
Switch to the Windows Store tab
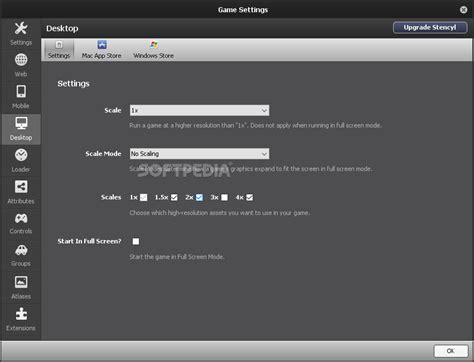coord(153,50)
